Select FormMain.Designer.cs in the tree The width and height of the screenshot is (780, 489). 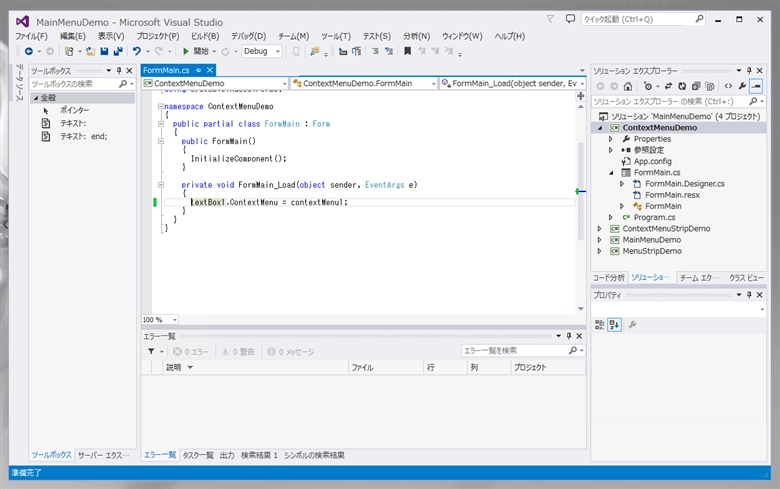(x=684, y=184)
